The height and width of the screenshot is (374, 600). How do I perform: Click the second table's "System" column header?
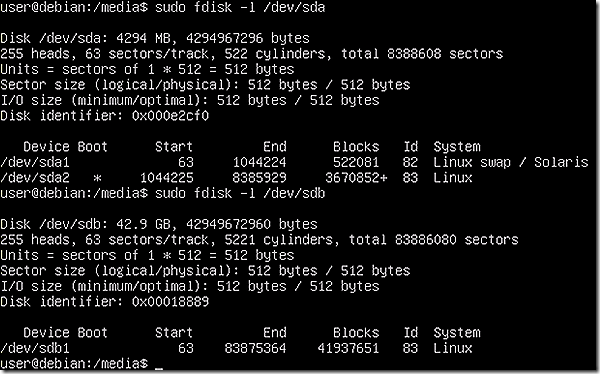(x=457, y=333)
